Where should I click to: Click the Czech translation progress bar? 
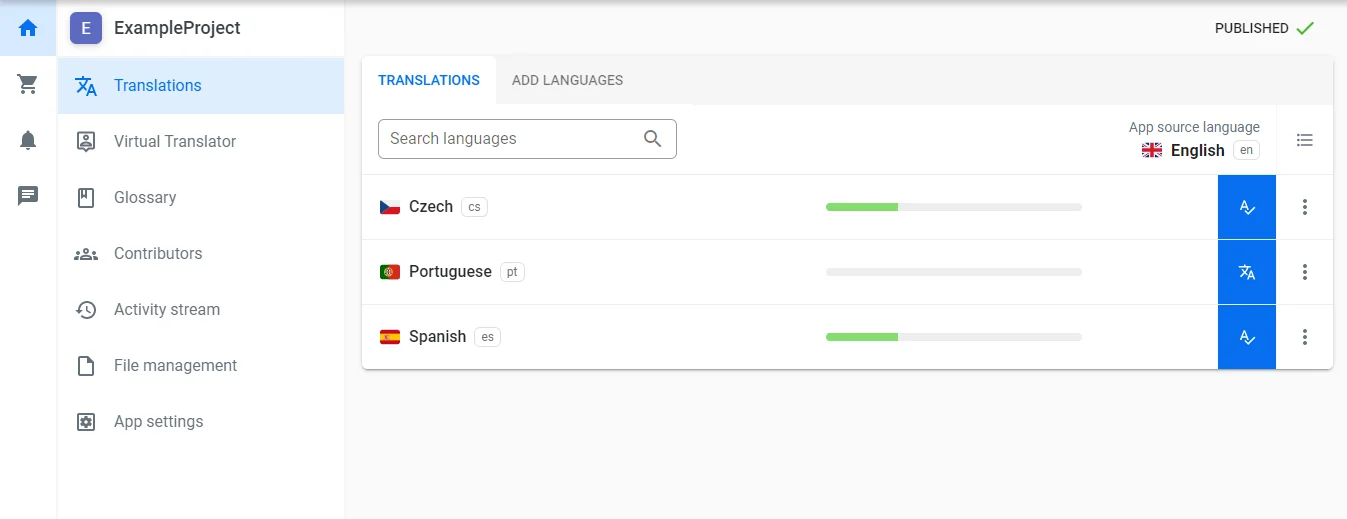point(954,207)
